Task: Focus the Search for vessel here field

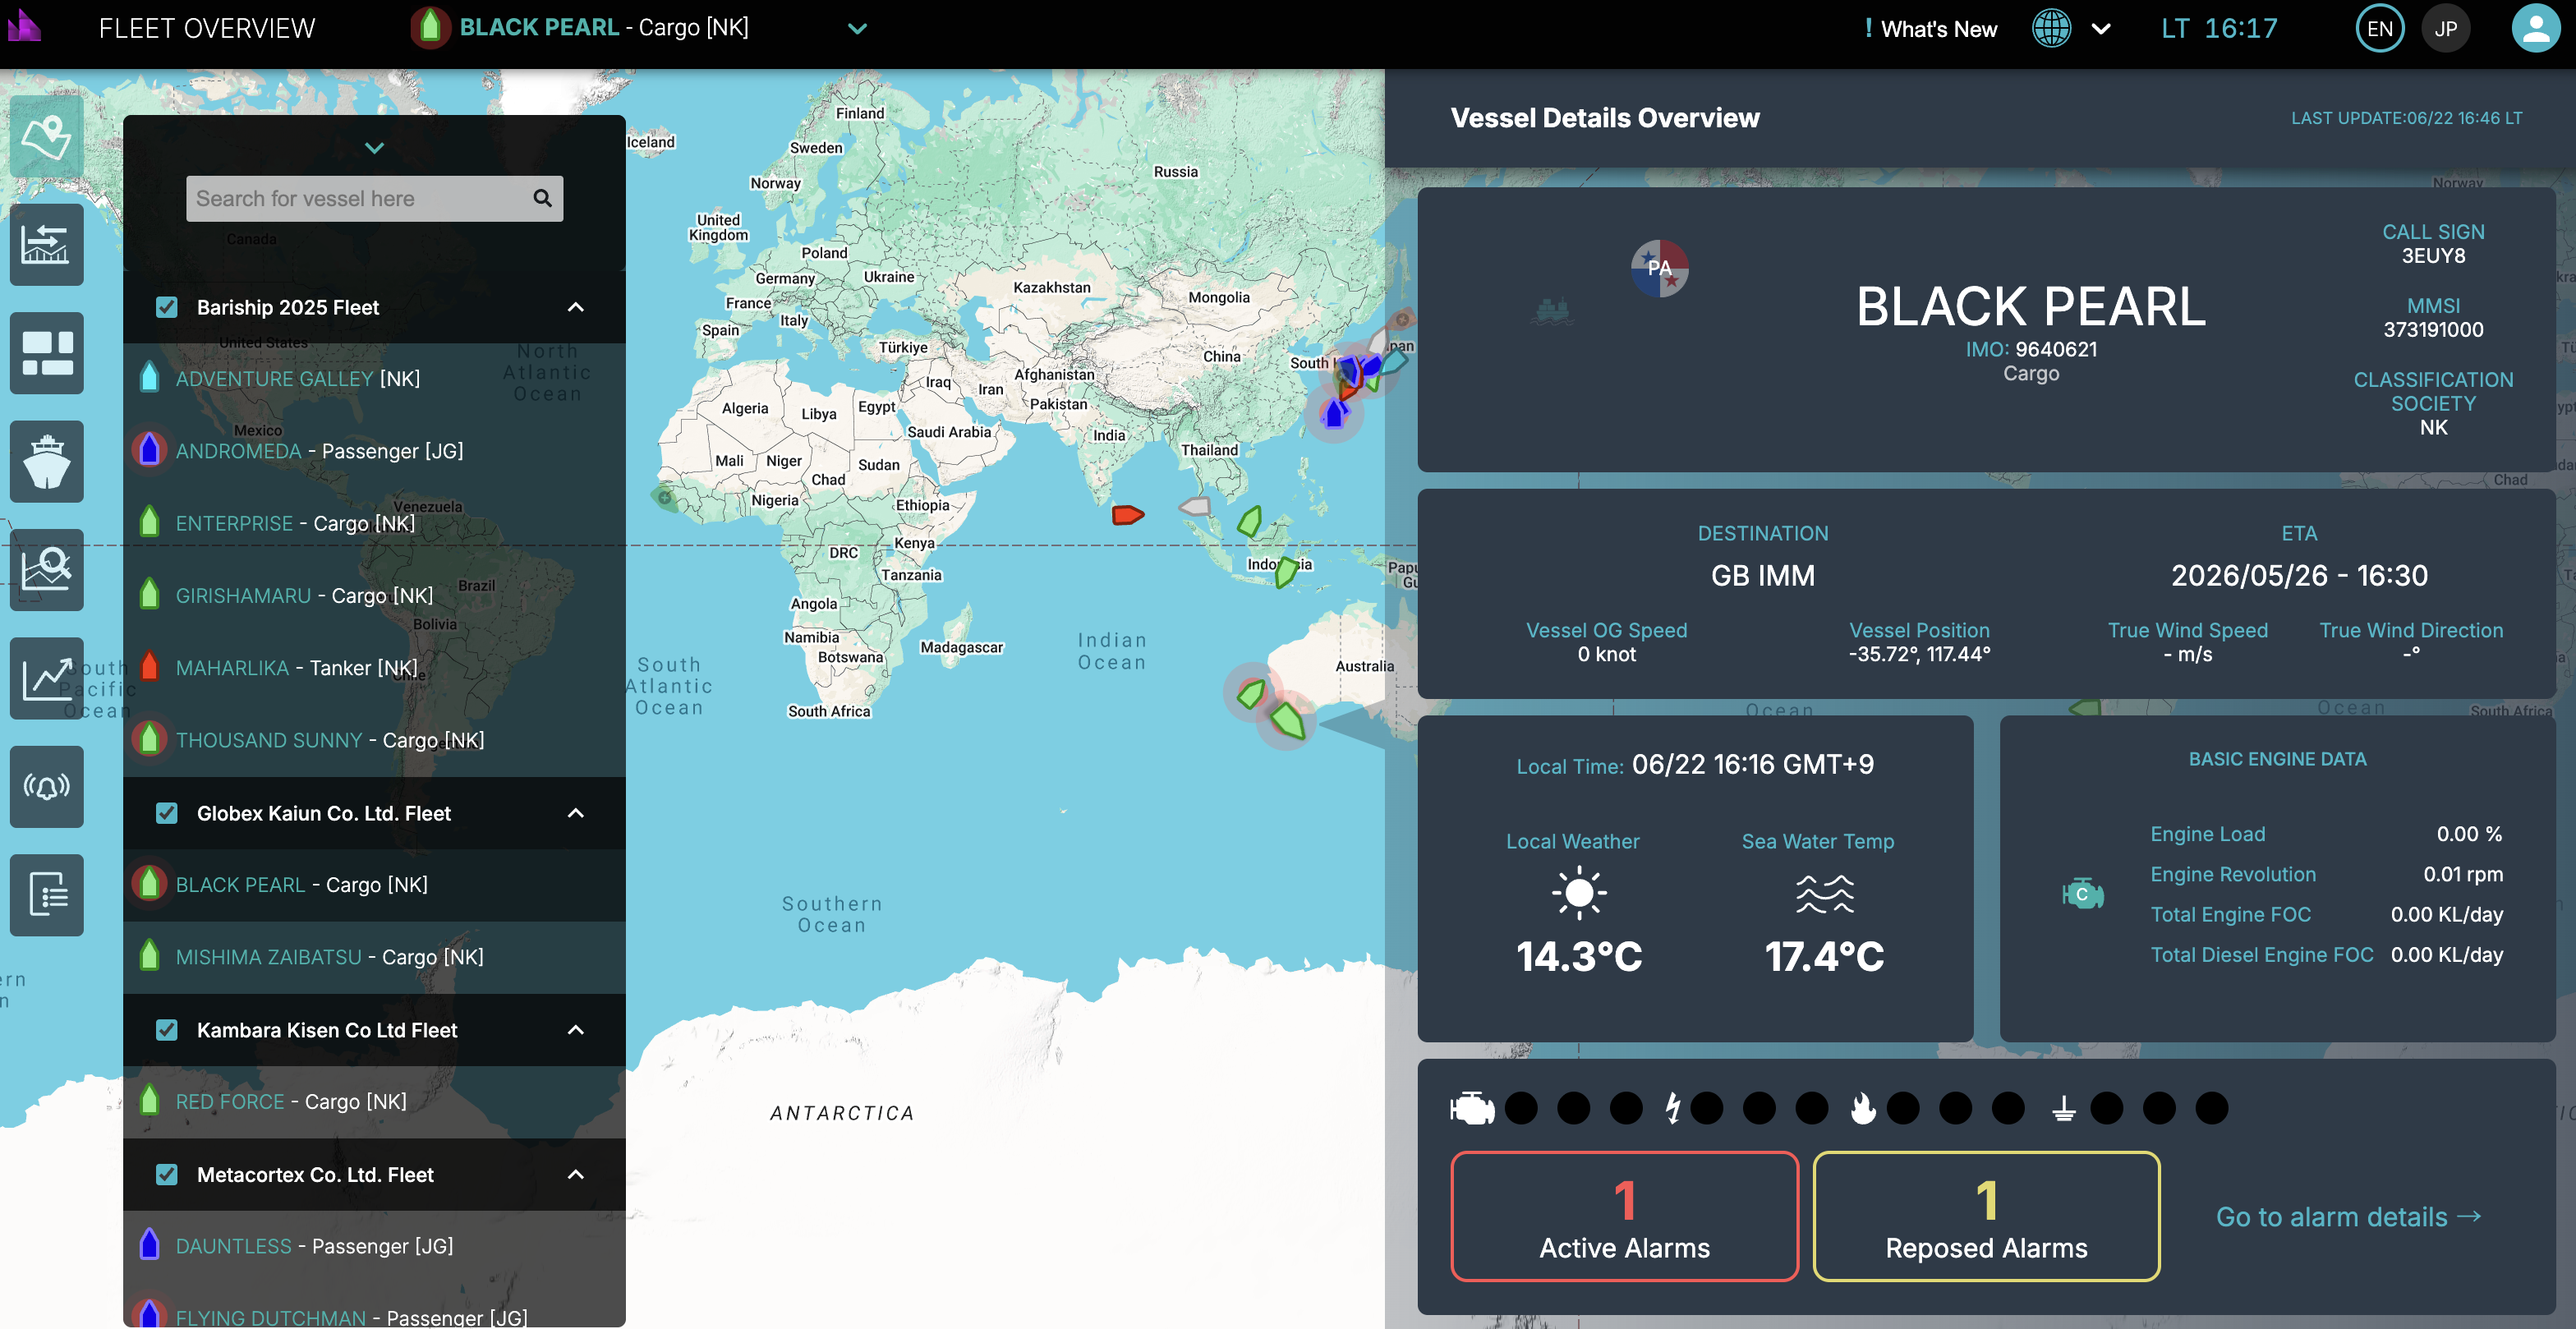Action: click(x=374, y=198)
